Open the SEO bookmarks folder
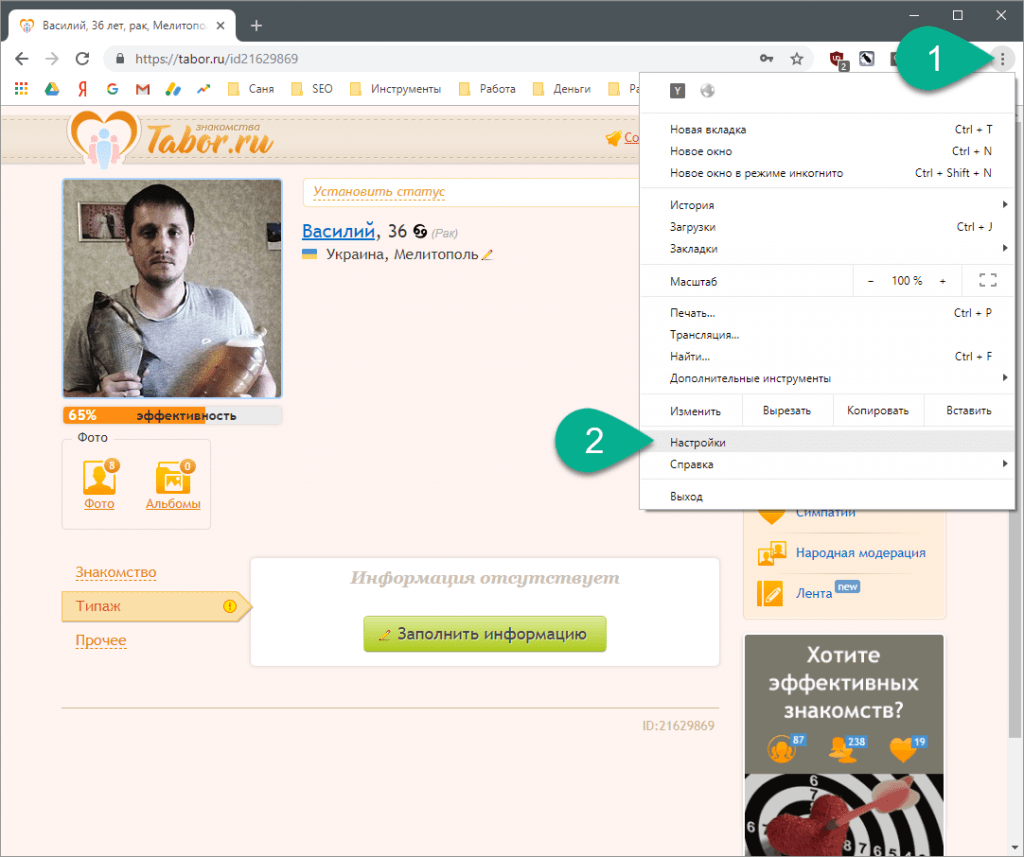The height and width of the screenshot is (857, 1024). (x=312, y=89)
